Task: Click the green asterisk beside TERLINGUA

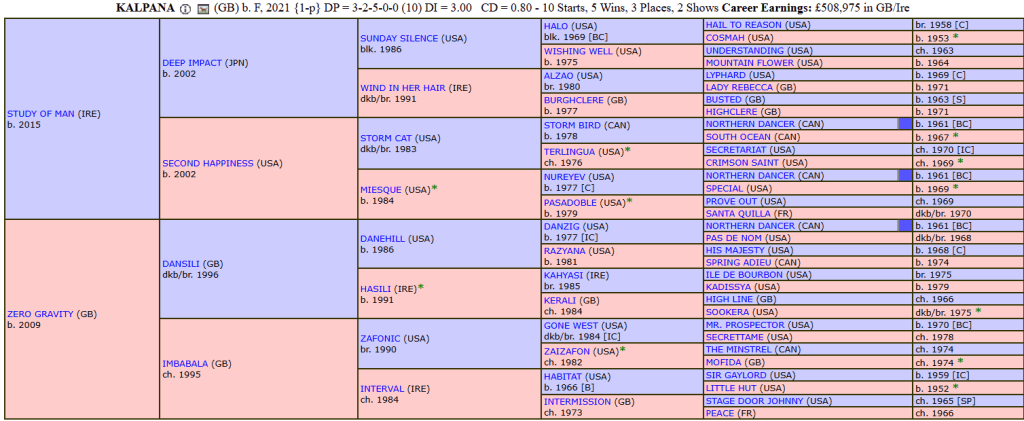Action: (x=628, y=149)
